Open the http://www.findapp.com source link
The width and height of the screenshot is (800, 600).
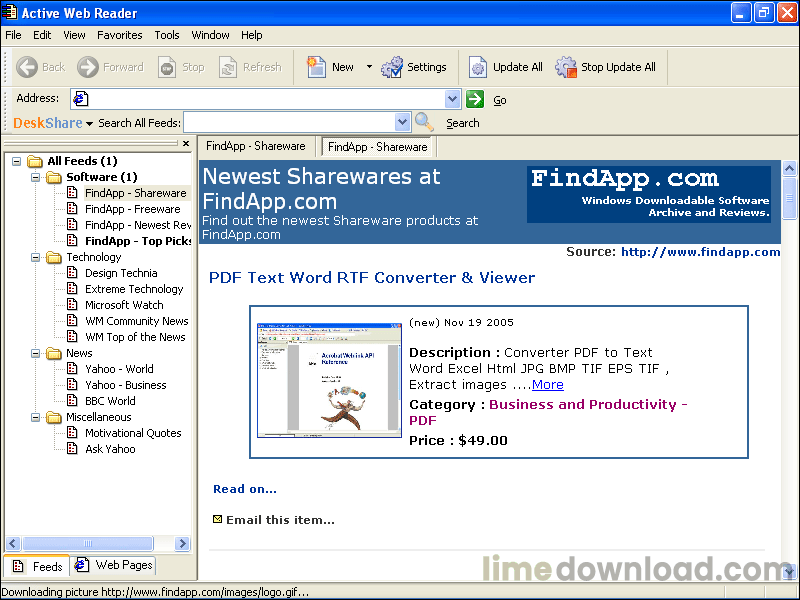pyautogui.click(x=700, y=252)
